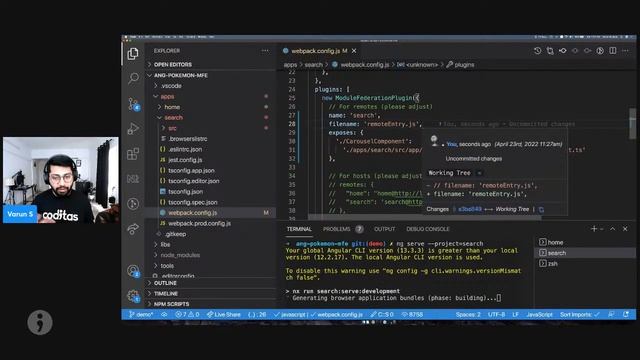Open the webpack.prod.config.js file

click(x=211, y=223)
